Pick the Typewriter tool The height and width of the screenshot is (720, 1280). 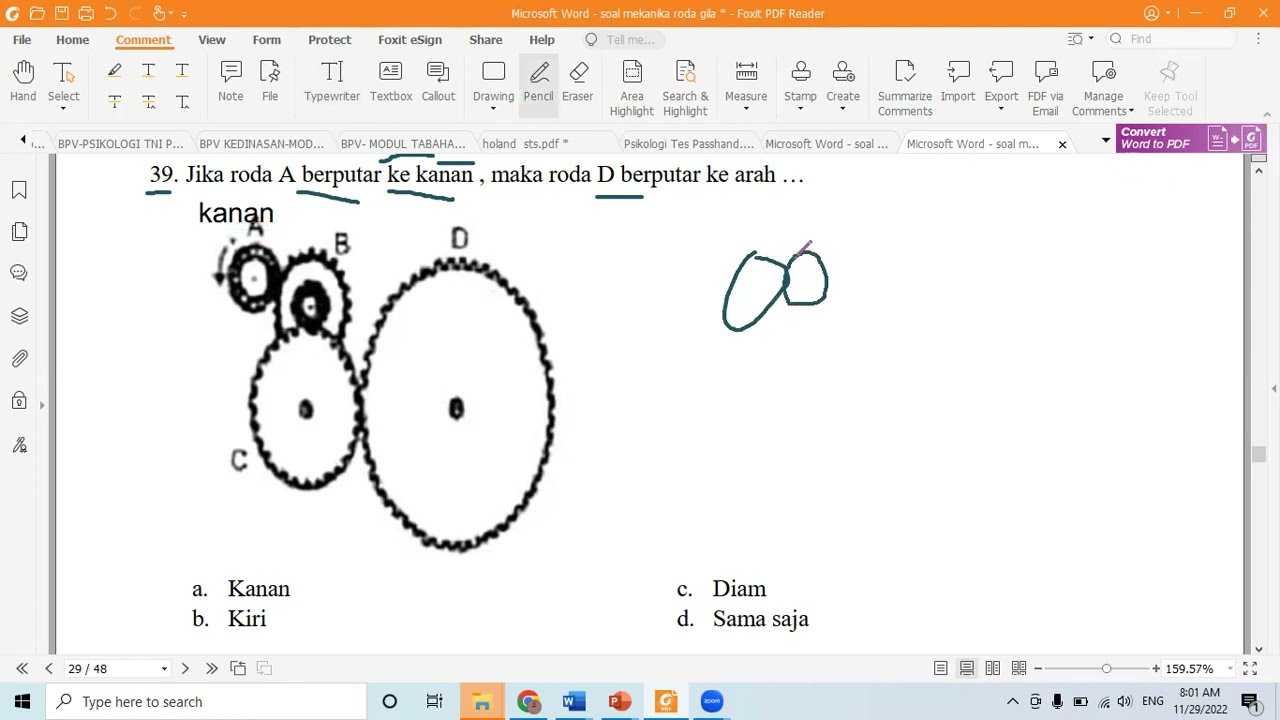(332, 82)
